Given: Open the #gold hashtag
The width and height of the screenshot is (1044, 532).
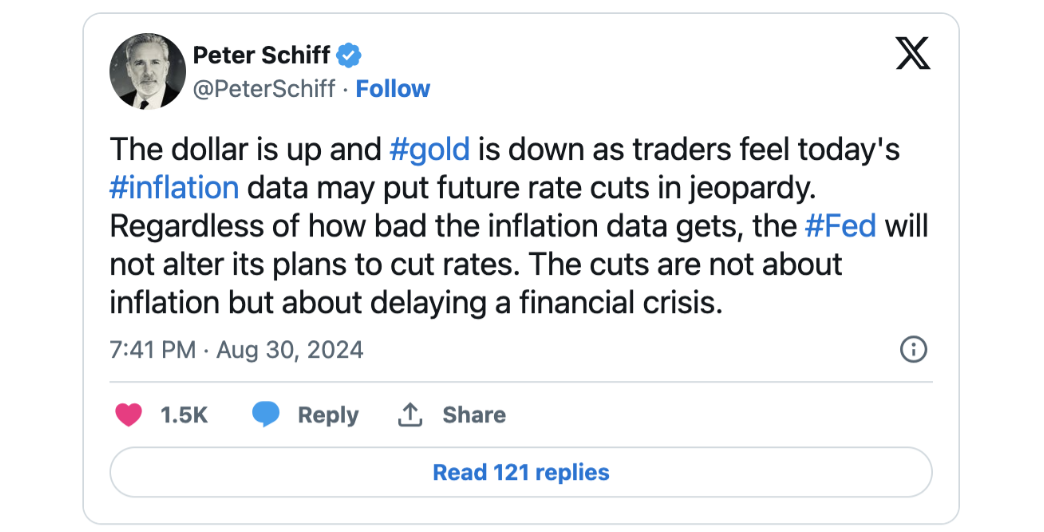Looking at the screenshot, I should point(429,149).
